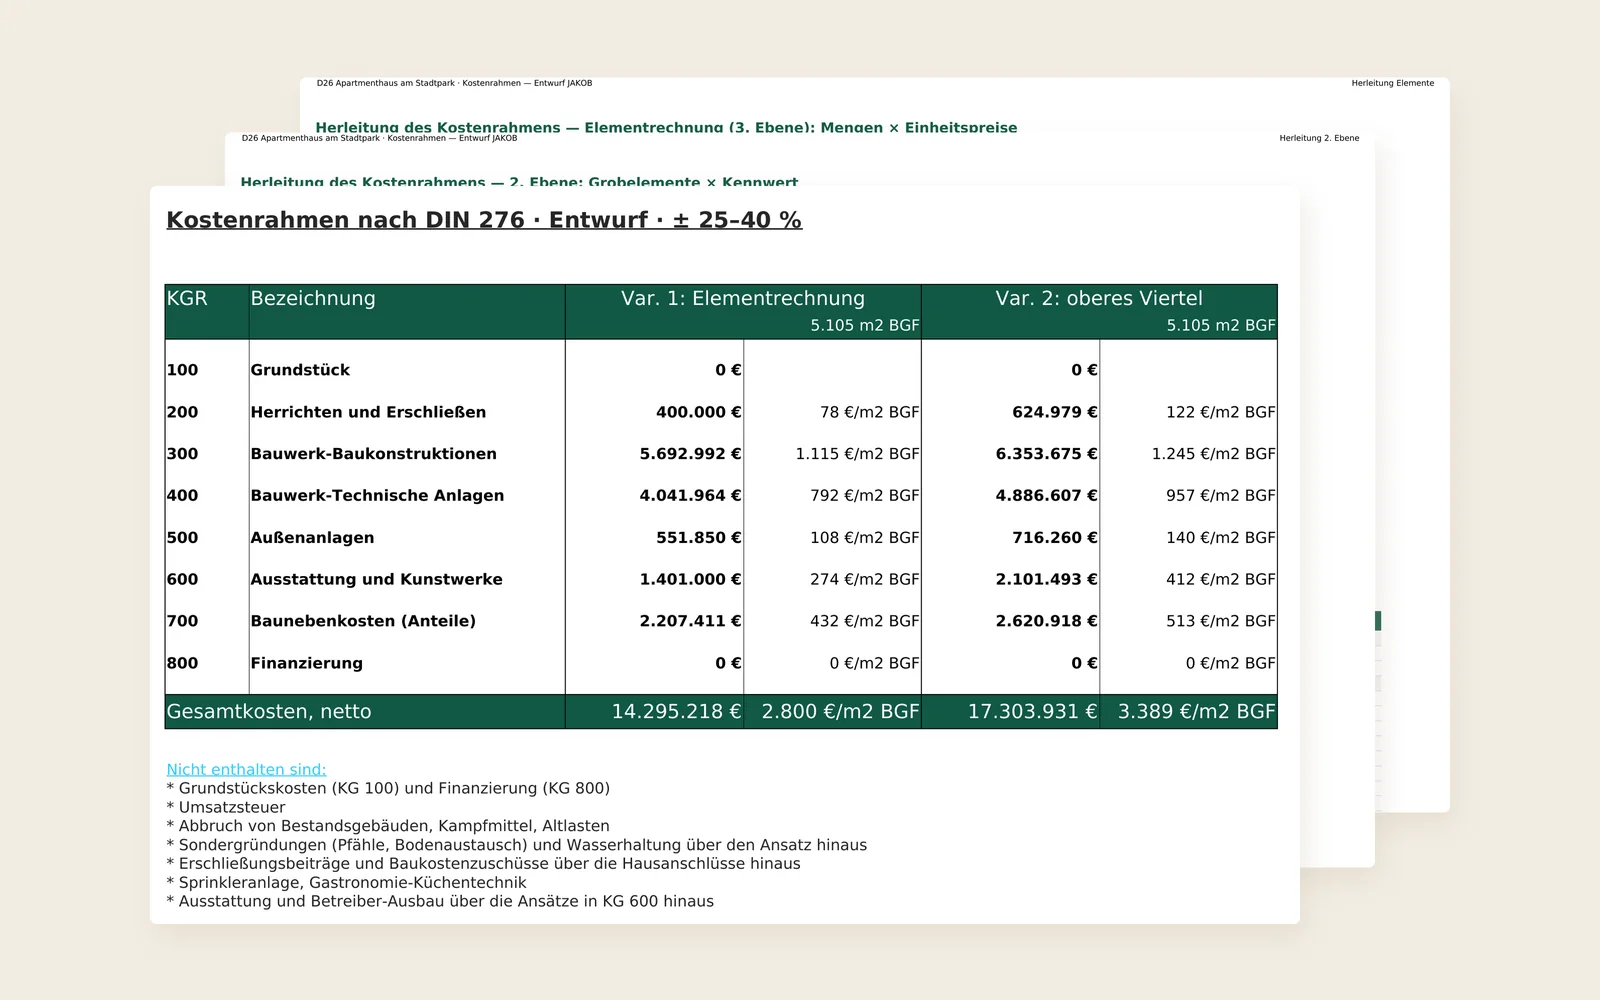
Task: Click the value '624.979 €'
Action: click(1054, 412)
